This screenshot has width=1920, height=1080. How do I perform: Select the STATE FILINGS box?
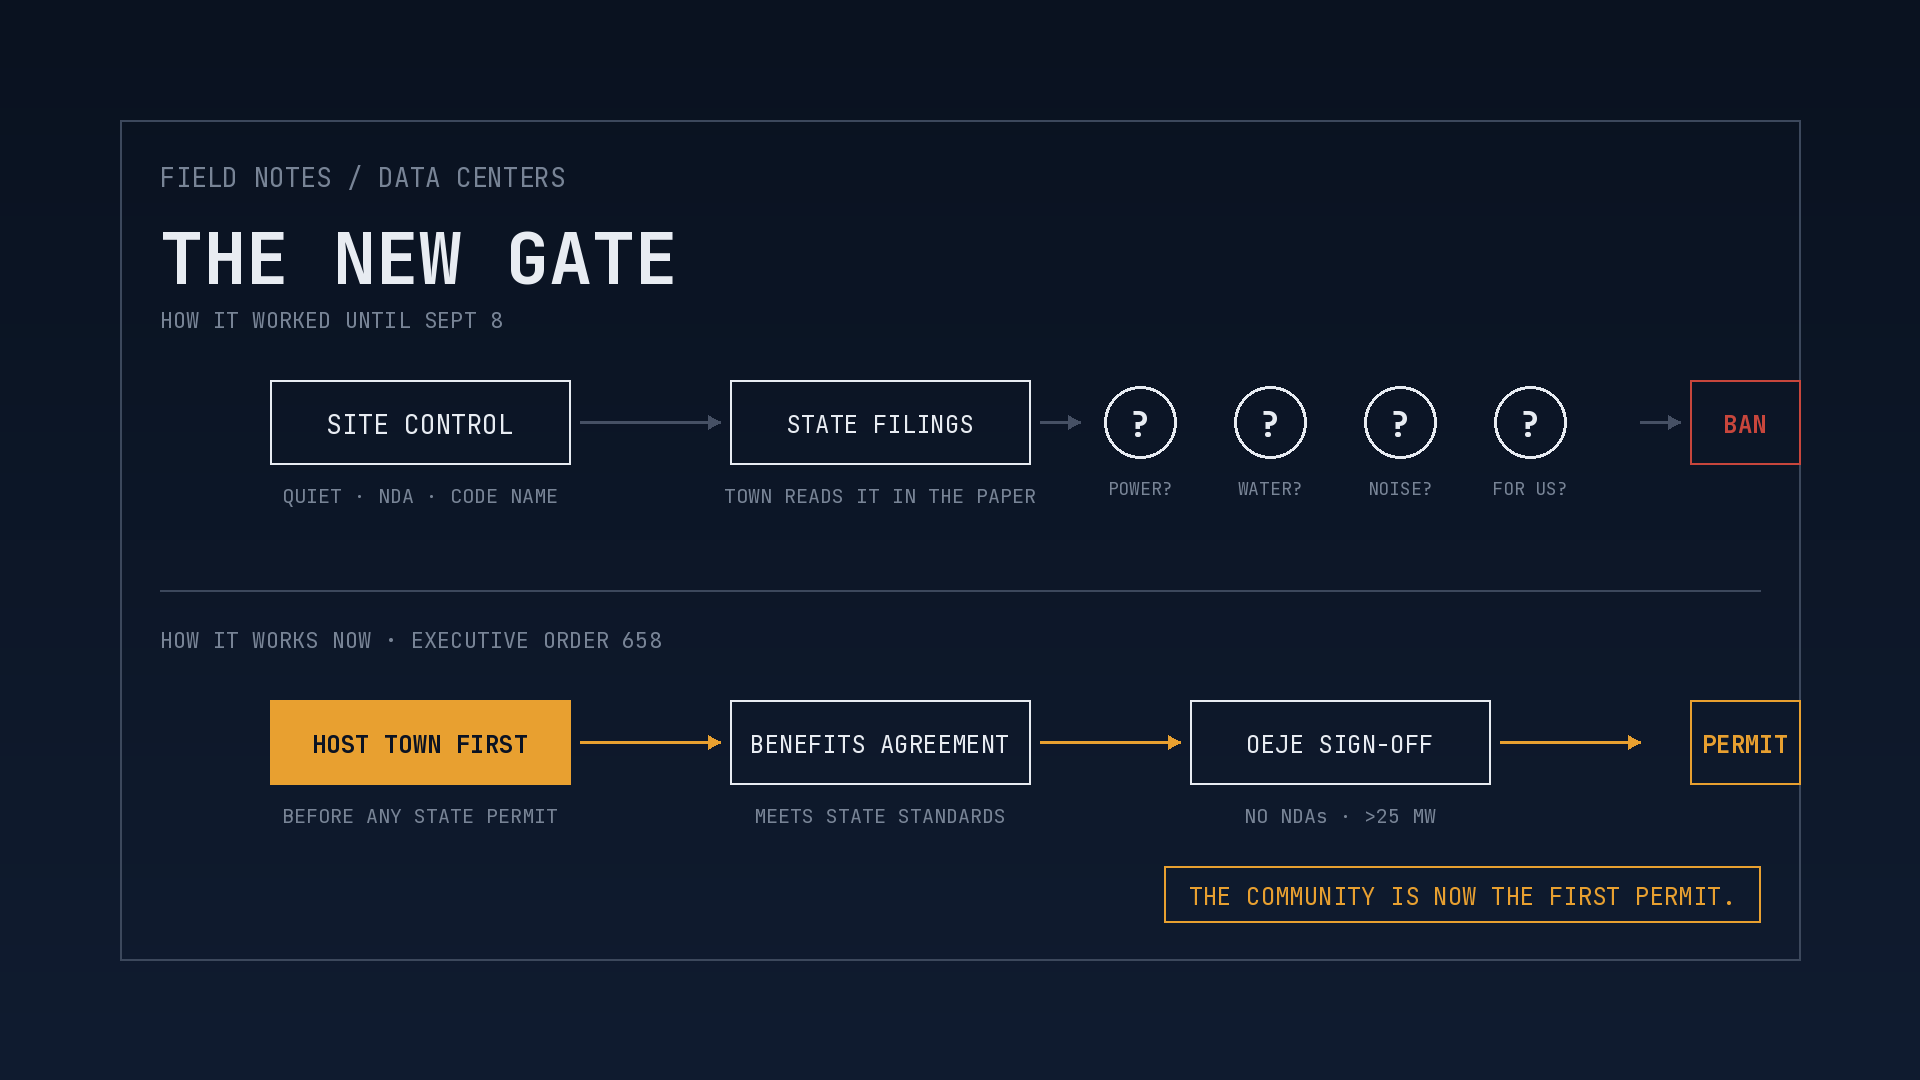880,422
